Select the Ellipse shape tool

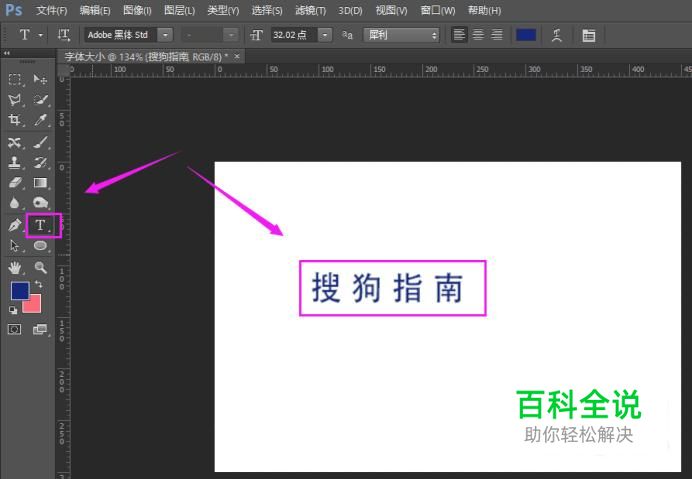[40, 245]
